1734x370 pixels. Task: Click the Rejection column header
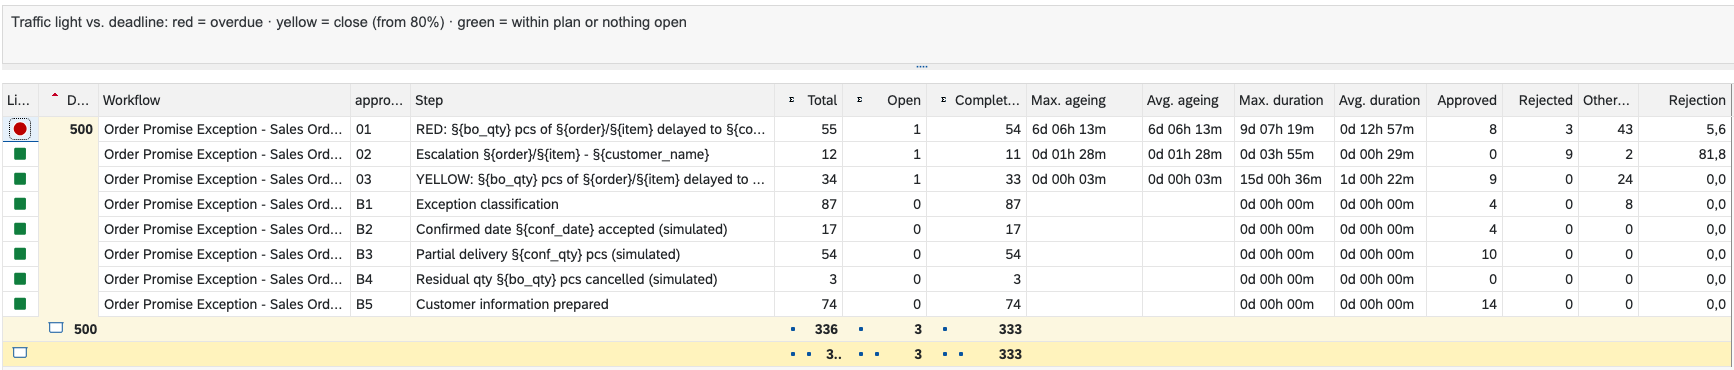(1685, 100)
